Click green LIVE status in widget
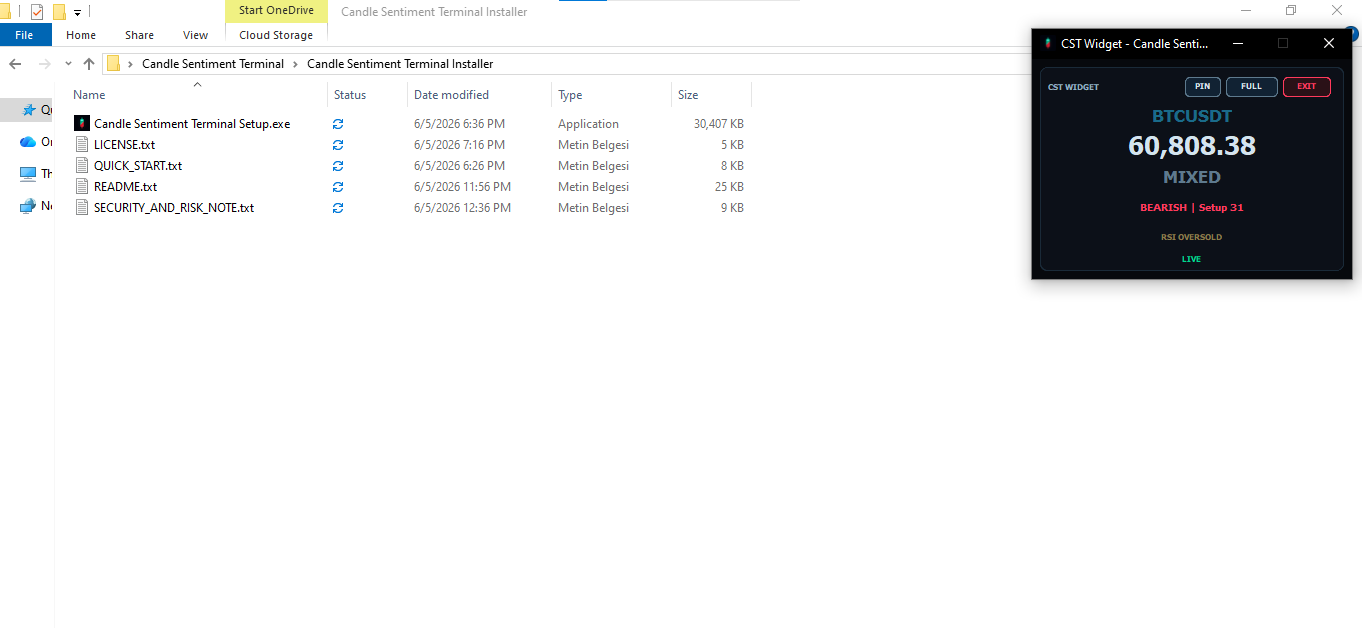 coord(1192,259)
